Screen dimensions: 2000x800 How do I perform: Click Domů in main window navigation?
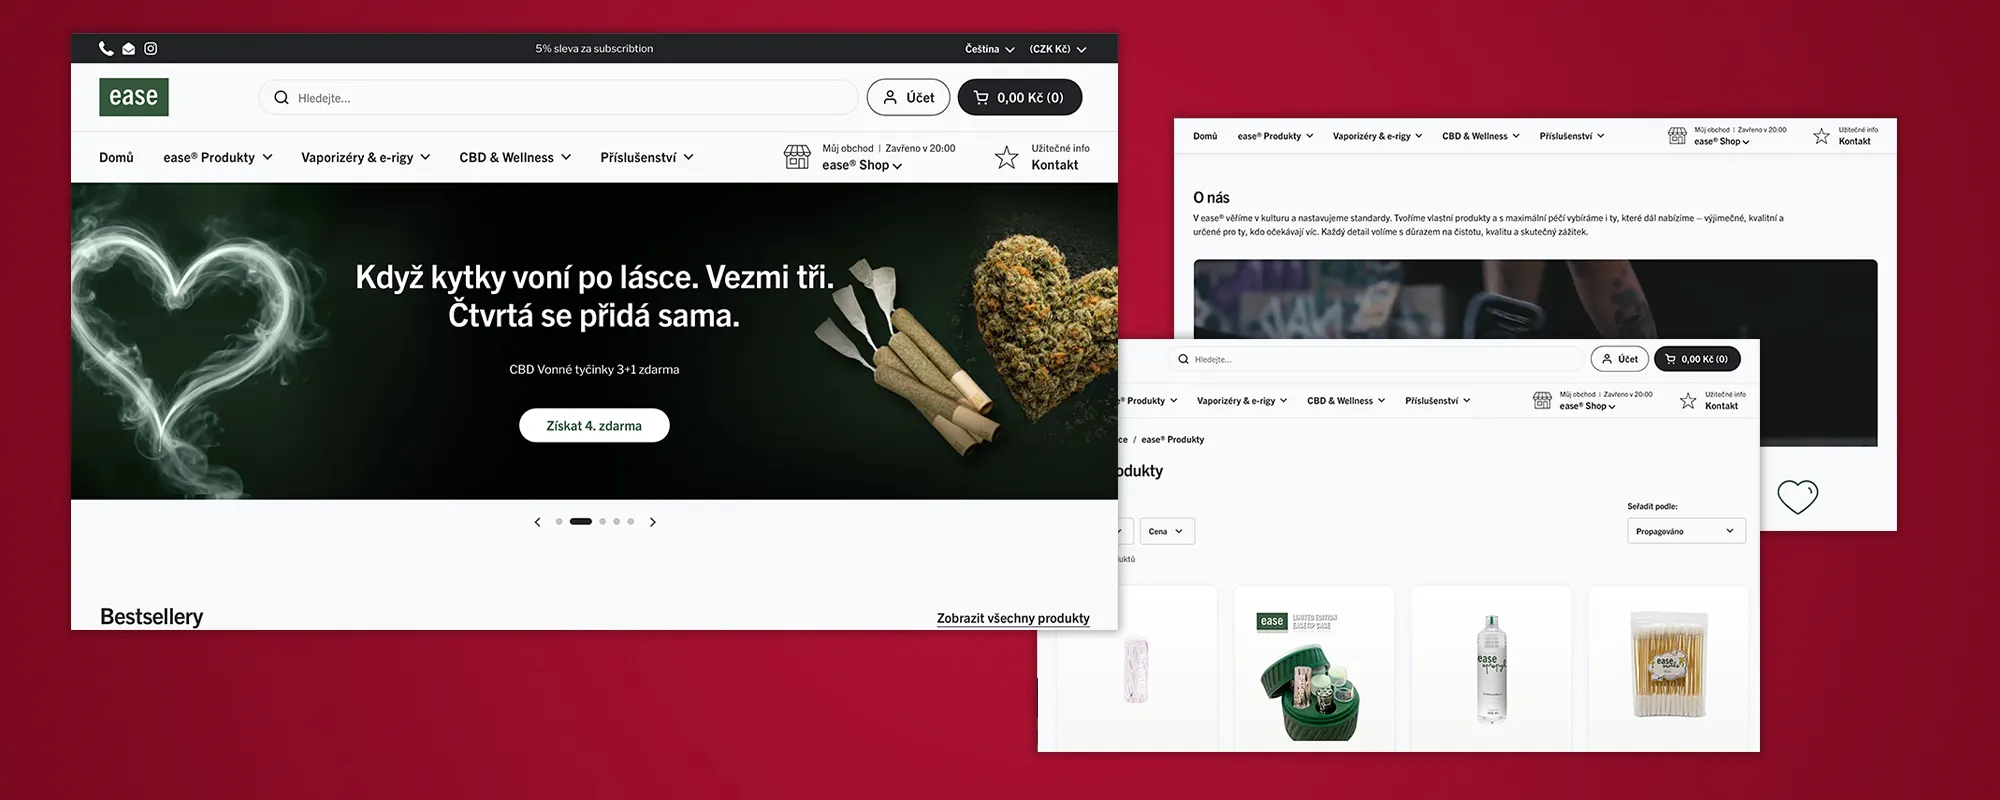pos(116,158)
